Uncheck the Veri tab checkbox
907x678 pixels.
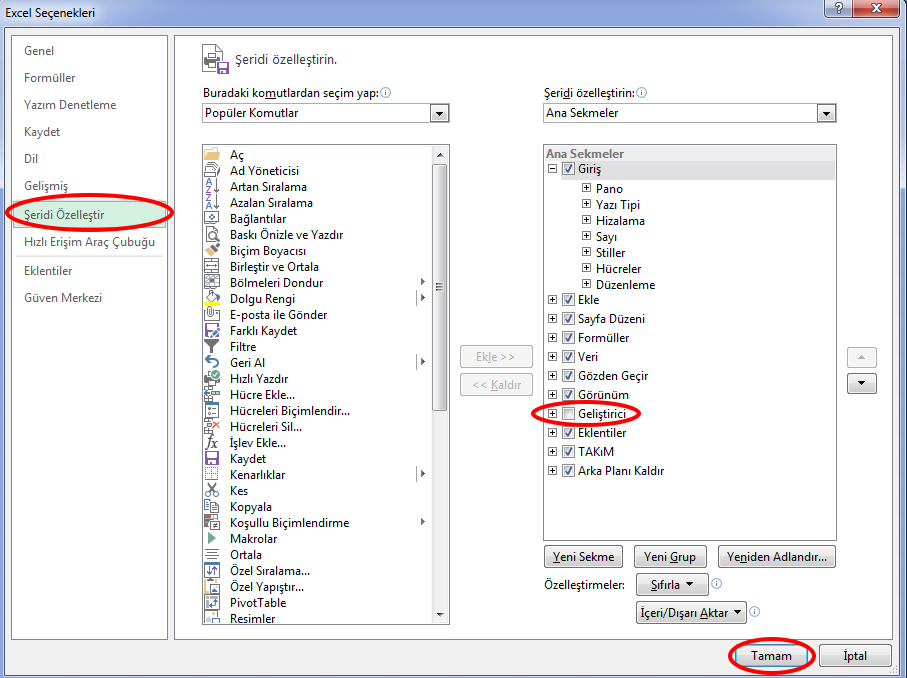(x=569, y=356)
